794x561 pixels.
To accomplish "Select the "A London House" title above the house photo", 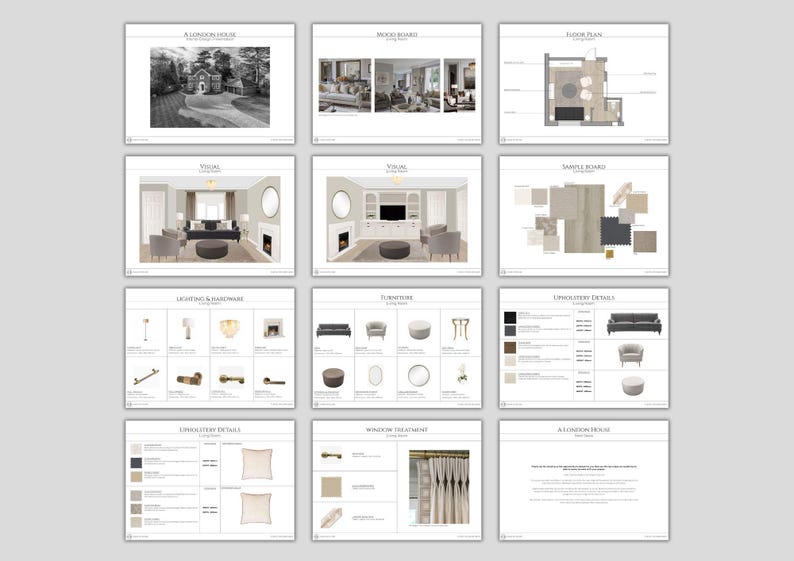I will [x=210, y=34].
